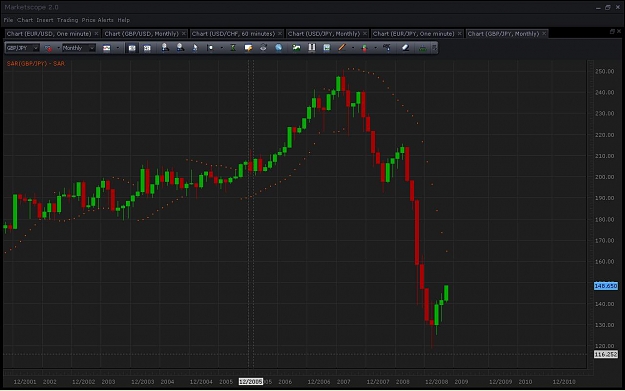Click the grid table toolbar icon
The width and height of the screenshot is (625, 391).
326,48
